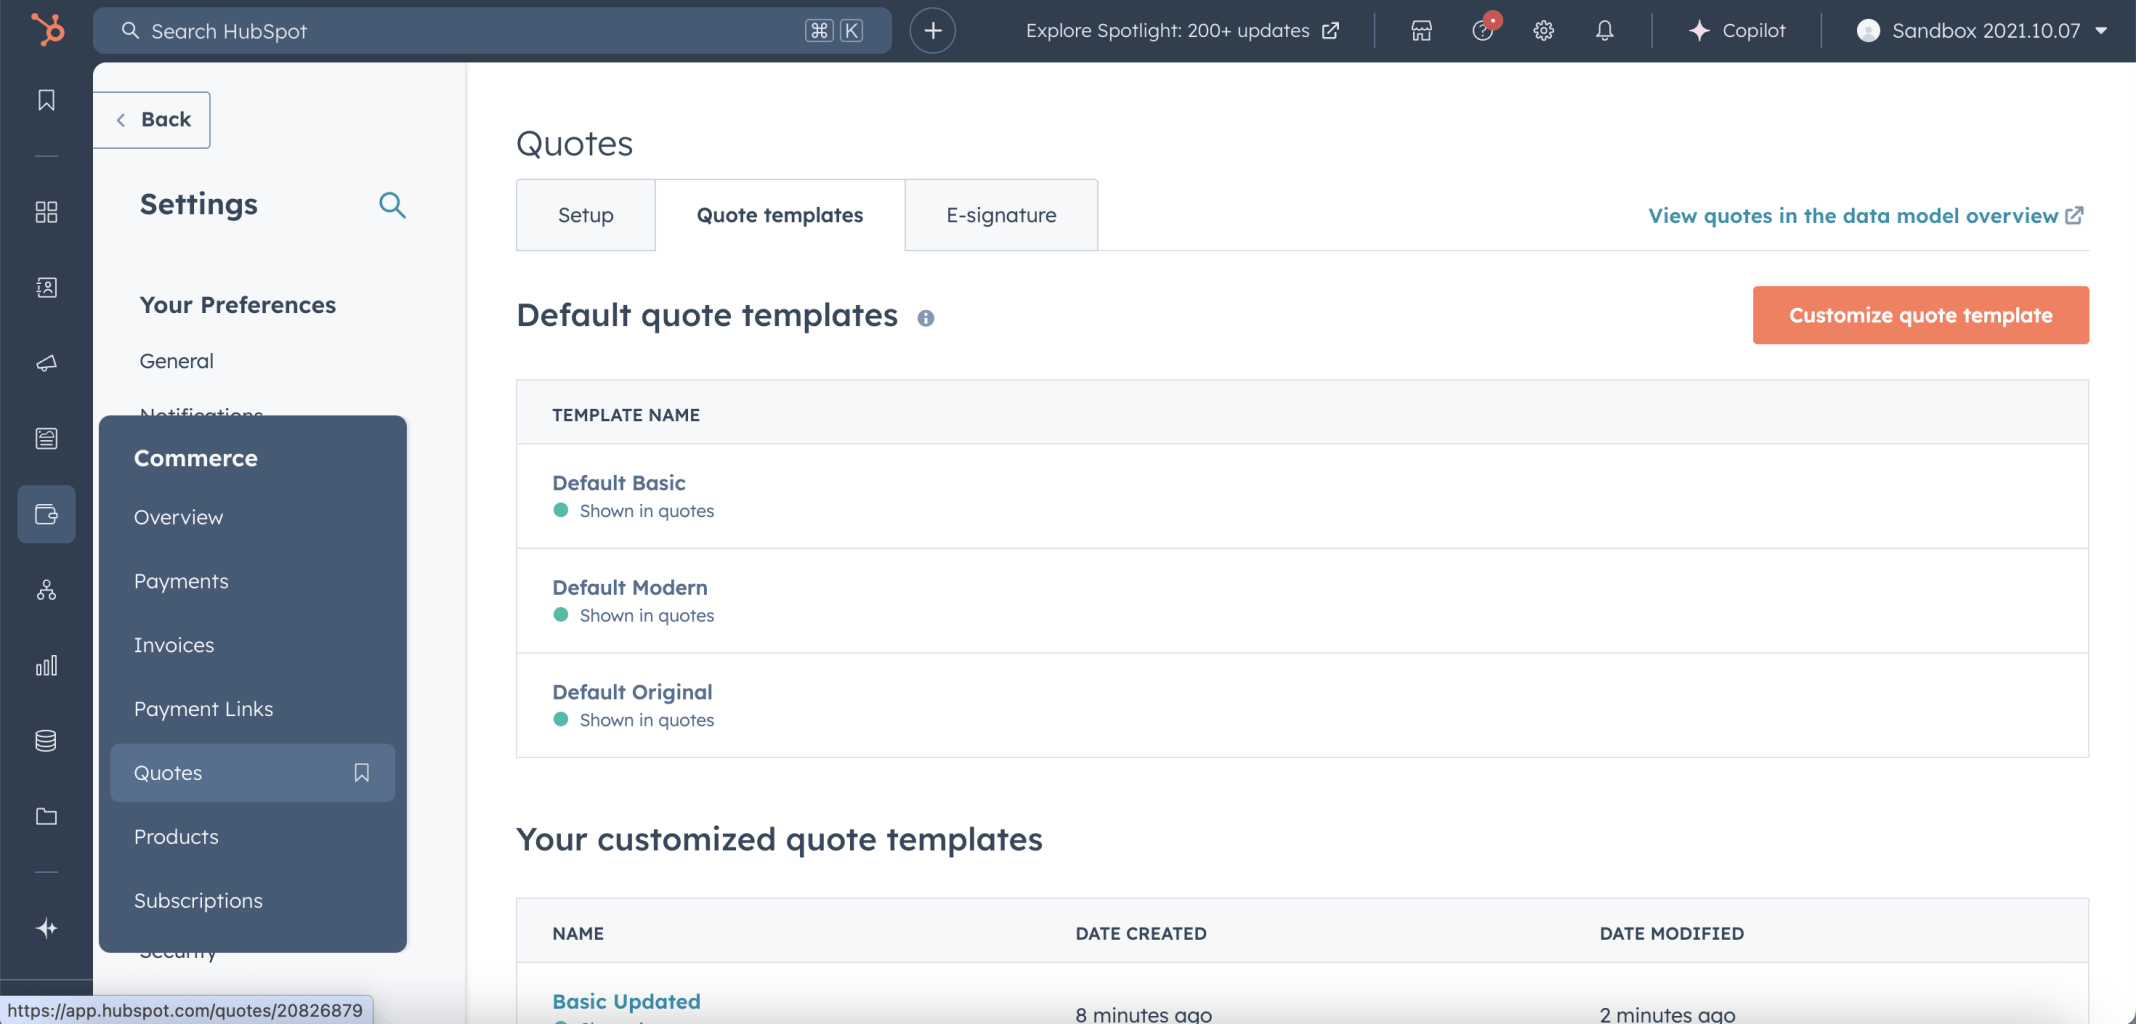Switch to the Setup tab
2136x1024 pixels.
pyautogui.click(x=586, y=215)
